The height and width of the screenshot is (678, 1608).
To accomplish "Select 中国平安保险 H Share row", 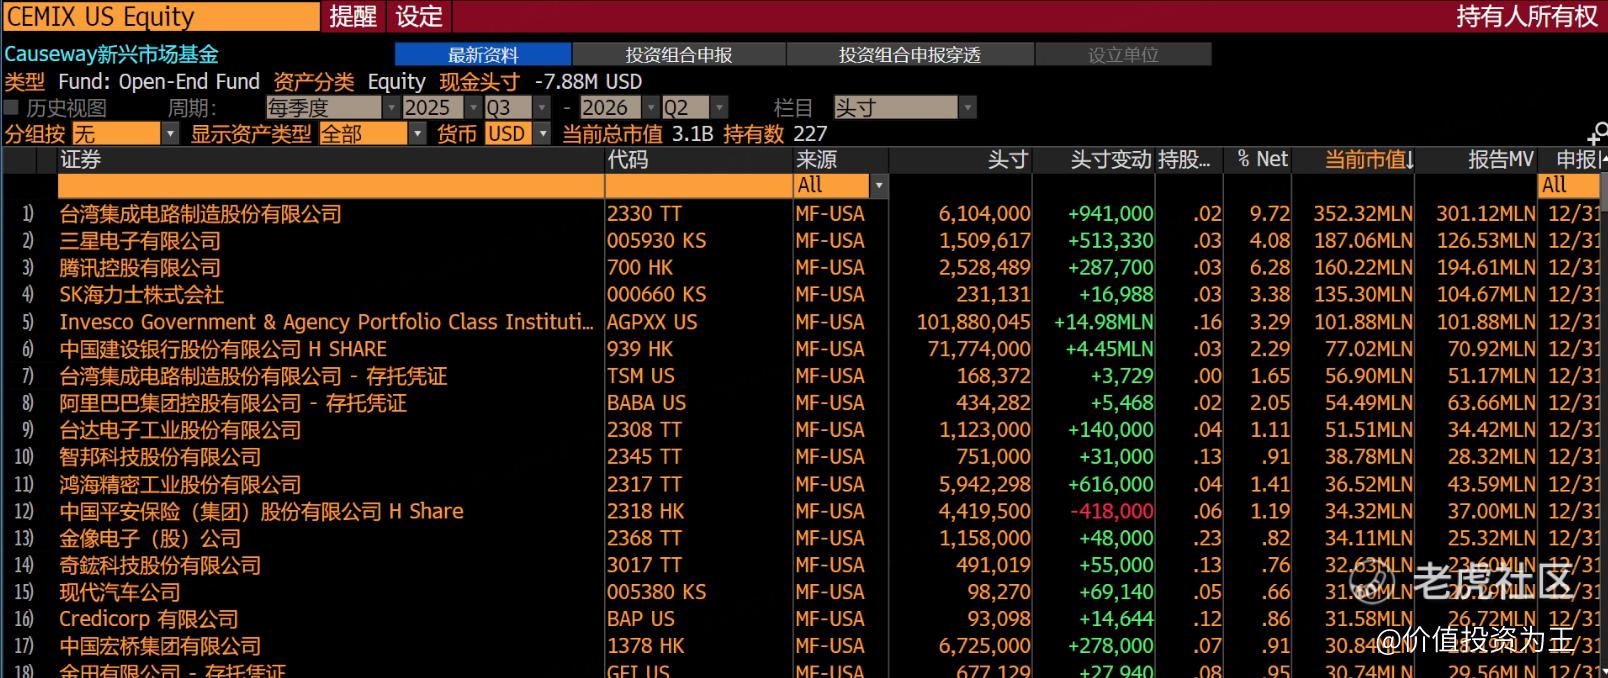I will (261, 511).
